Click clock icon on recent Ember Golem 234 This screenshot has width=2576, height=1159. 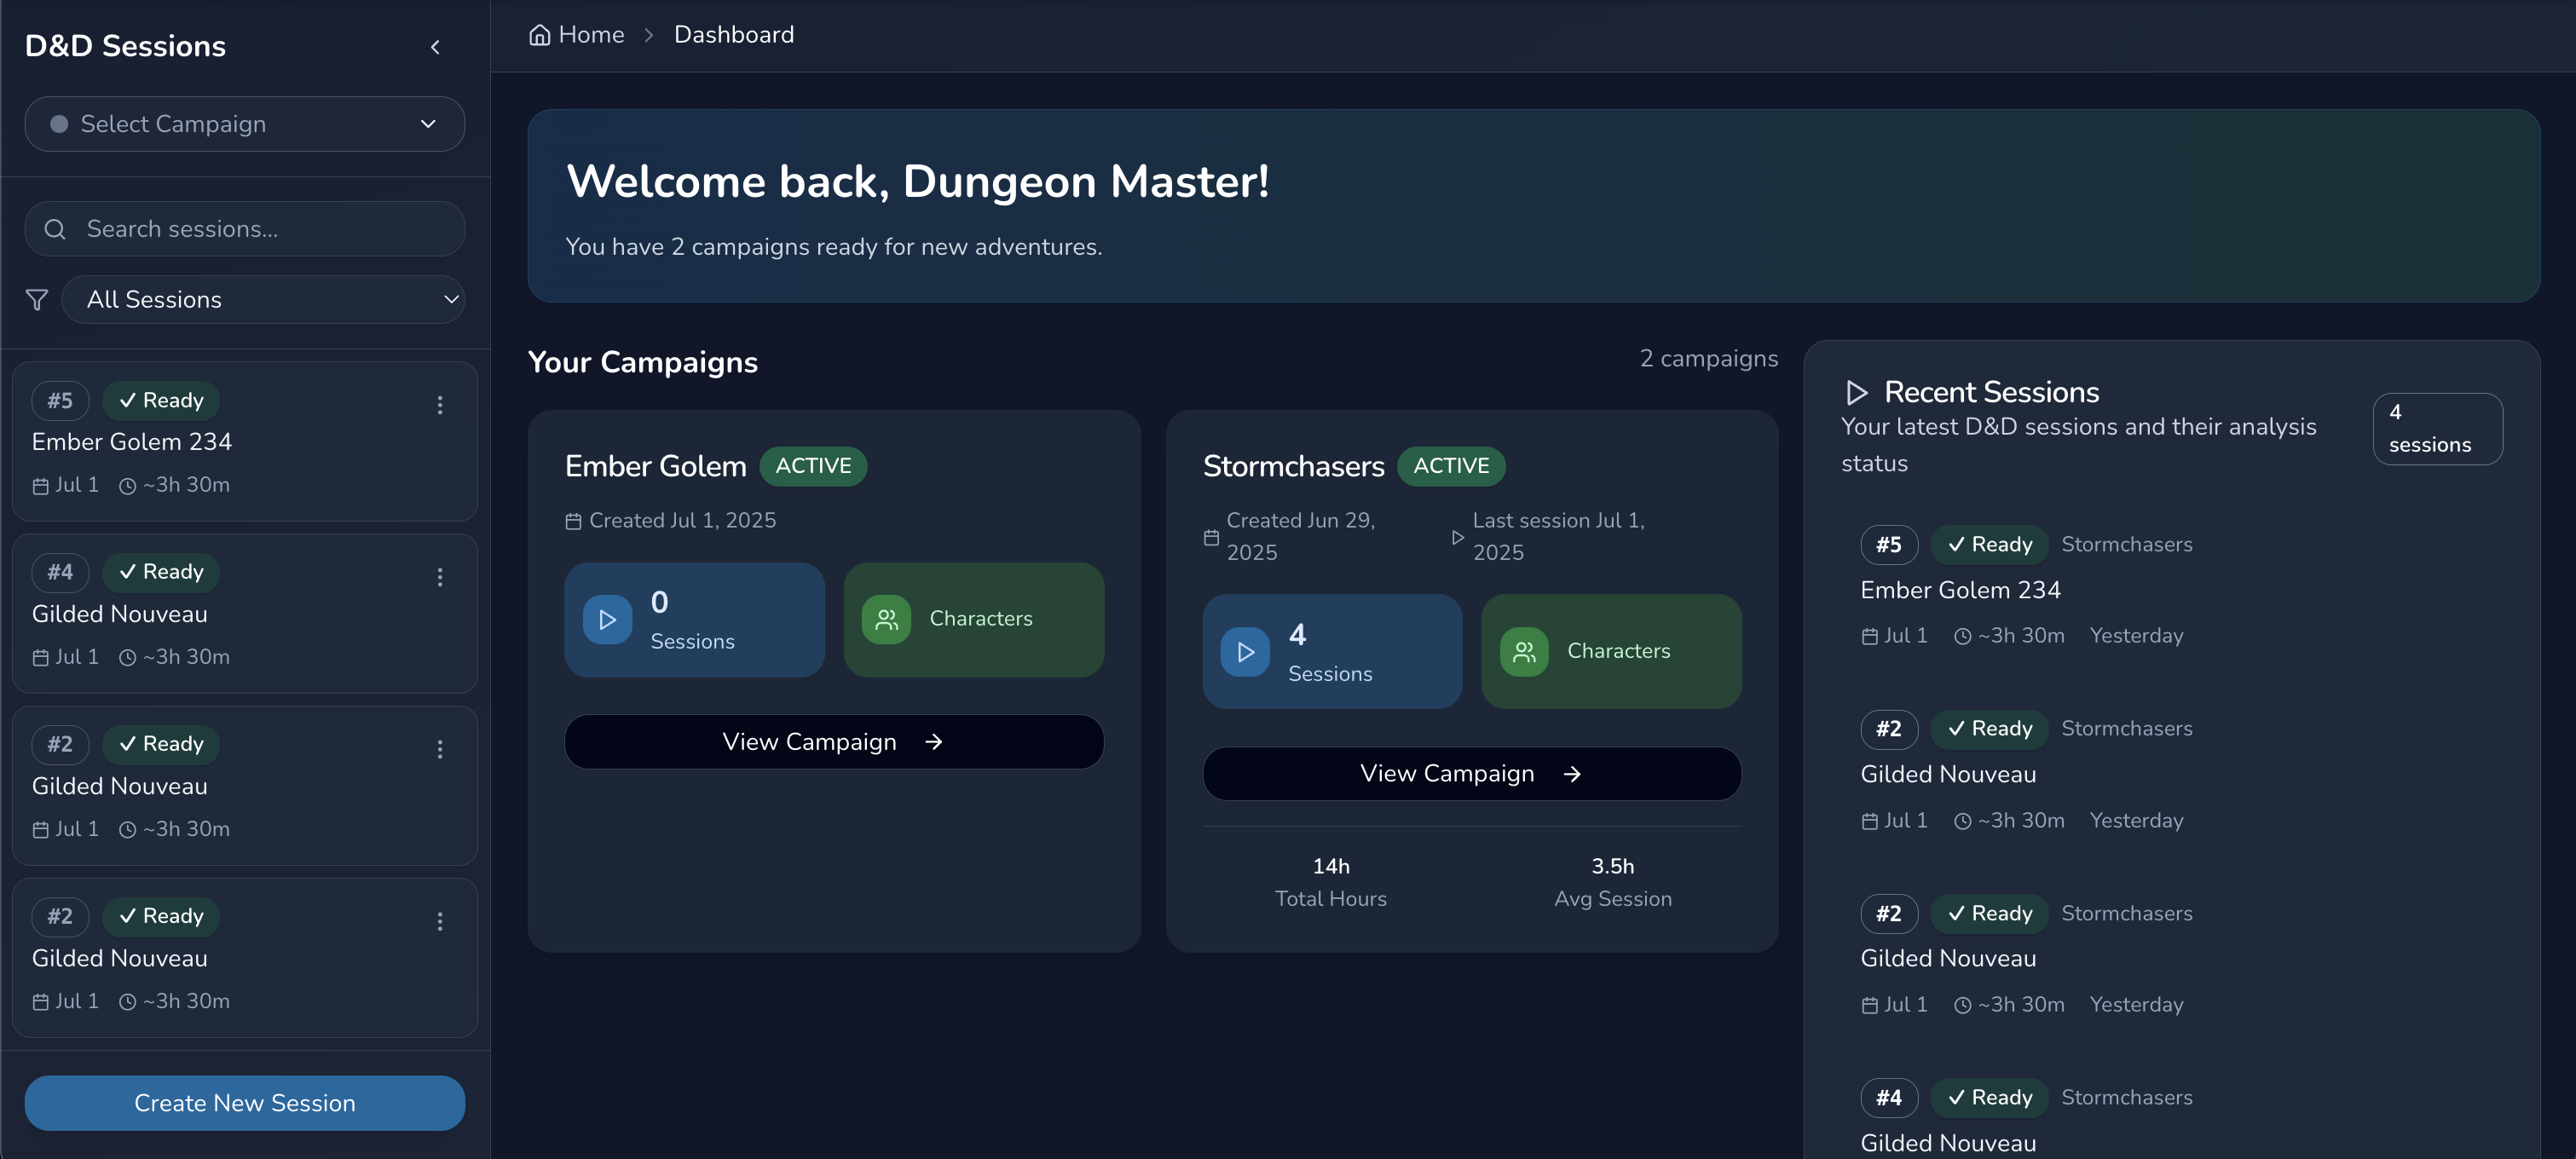point(1963,637)
